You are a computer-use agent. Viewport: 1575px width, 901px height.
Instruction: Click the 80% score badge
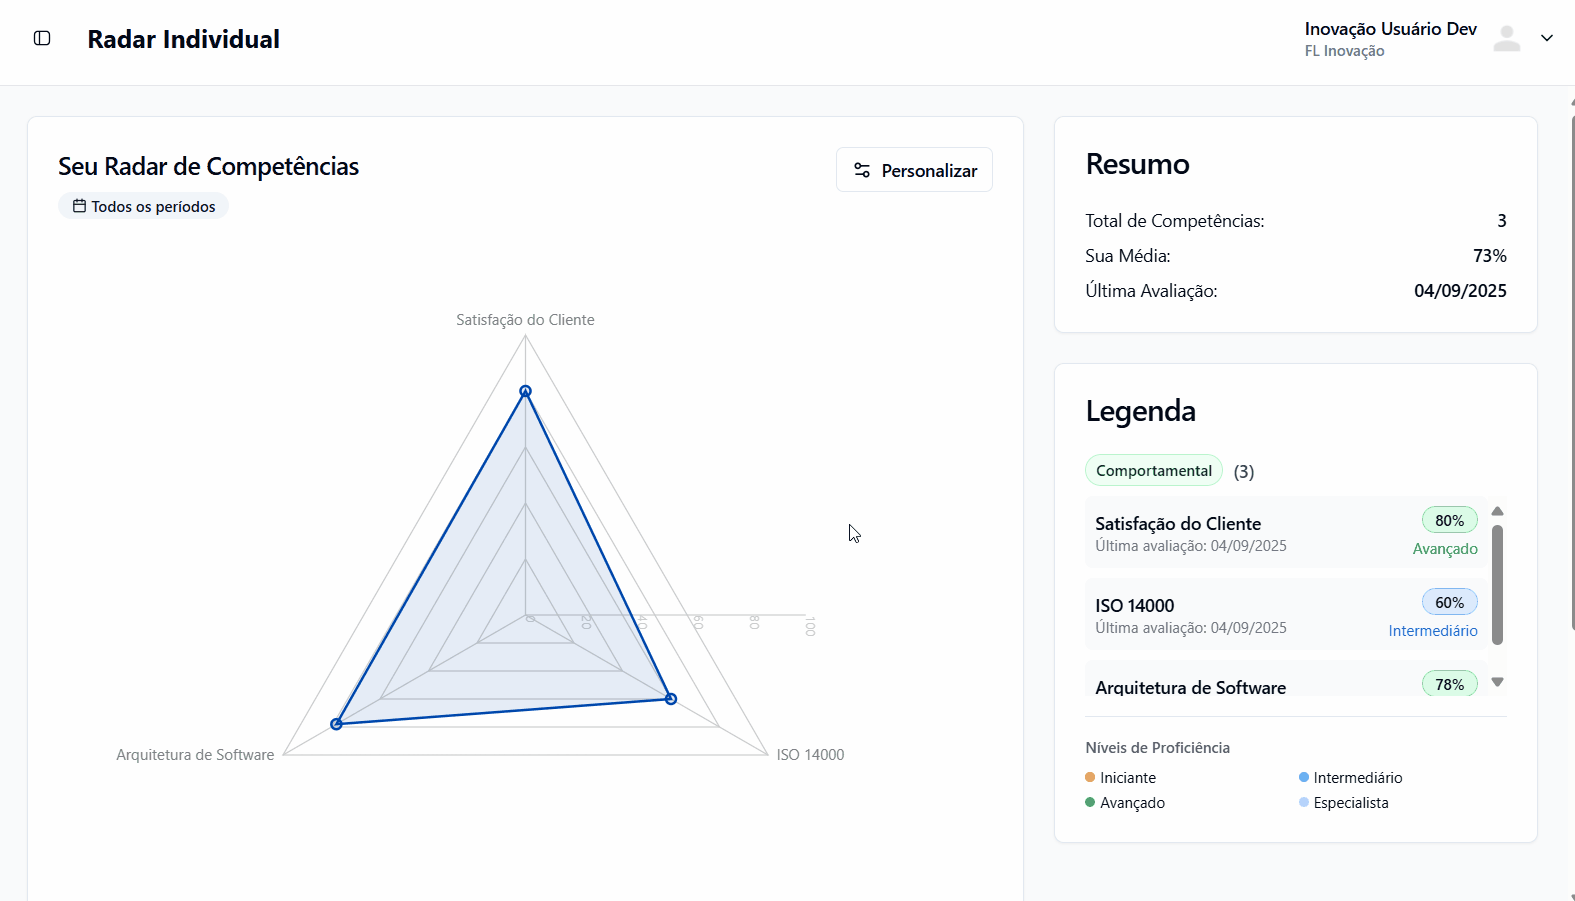(x=1449, y=520)
